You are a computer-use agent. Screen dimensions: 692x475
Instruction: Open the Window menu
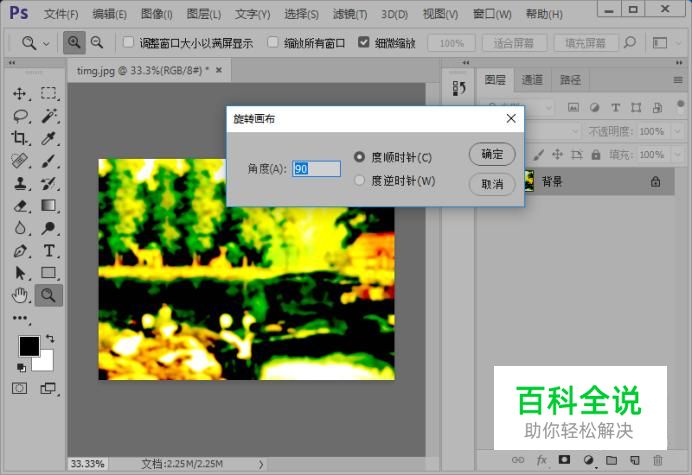pos(492,15)
